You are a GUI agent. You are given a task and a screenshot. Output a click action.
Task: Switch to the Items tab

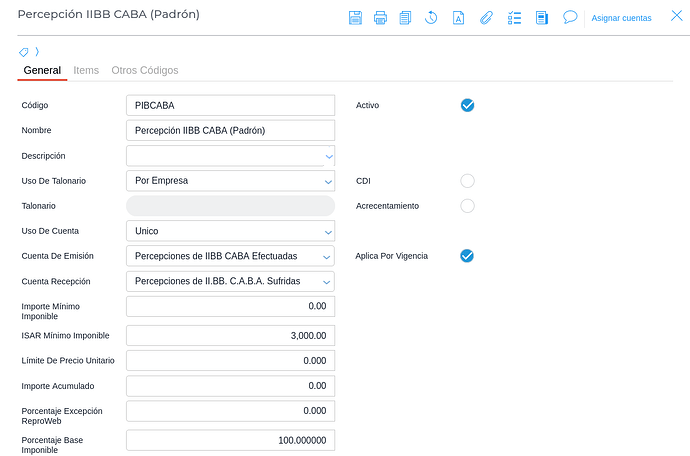tap(86, 71)
